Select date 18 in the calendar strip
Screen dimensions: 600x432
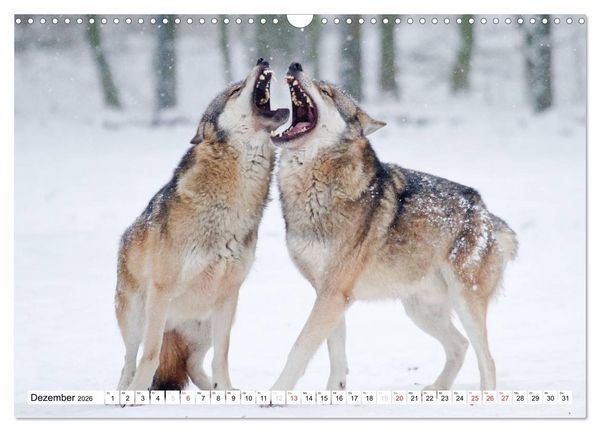coord(369,398)
